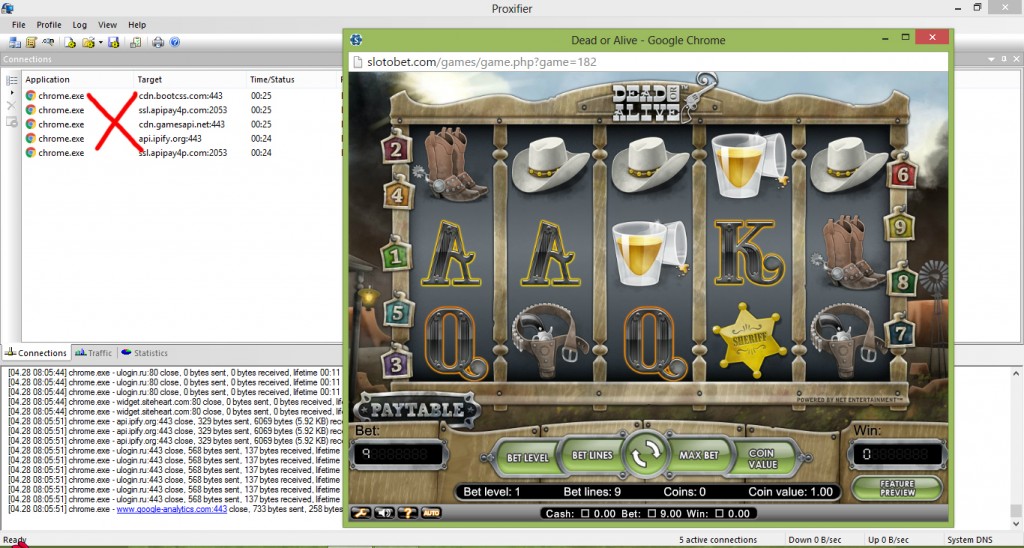Viewport: 1024px width, 548px height.
Task: Open Name Resolution (.com) settings icon
Action: [48, 42]
